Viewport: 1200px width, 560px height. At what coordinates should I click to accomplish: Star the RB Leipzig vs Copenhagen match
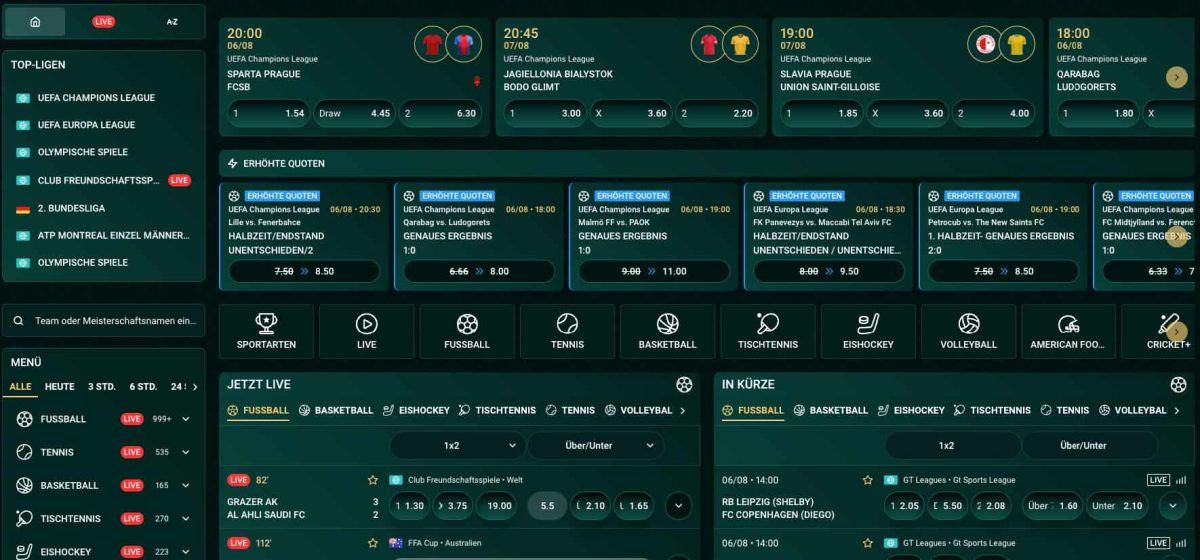tap(868, 480)
